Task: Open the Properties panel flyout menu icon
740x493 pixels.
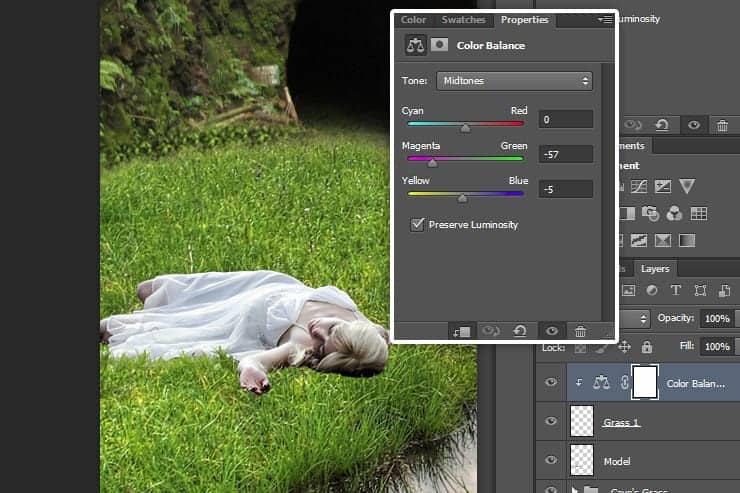Action: pos(605,19)
